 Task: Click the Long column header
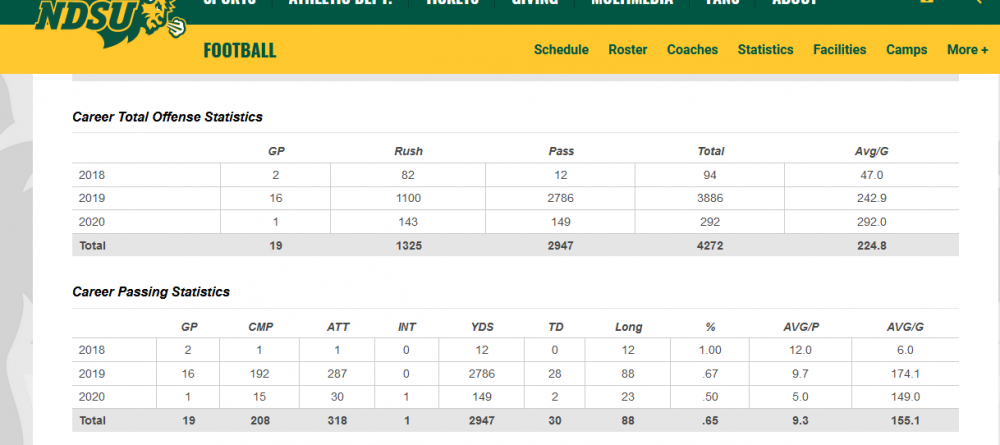[x=628, y=327]
